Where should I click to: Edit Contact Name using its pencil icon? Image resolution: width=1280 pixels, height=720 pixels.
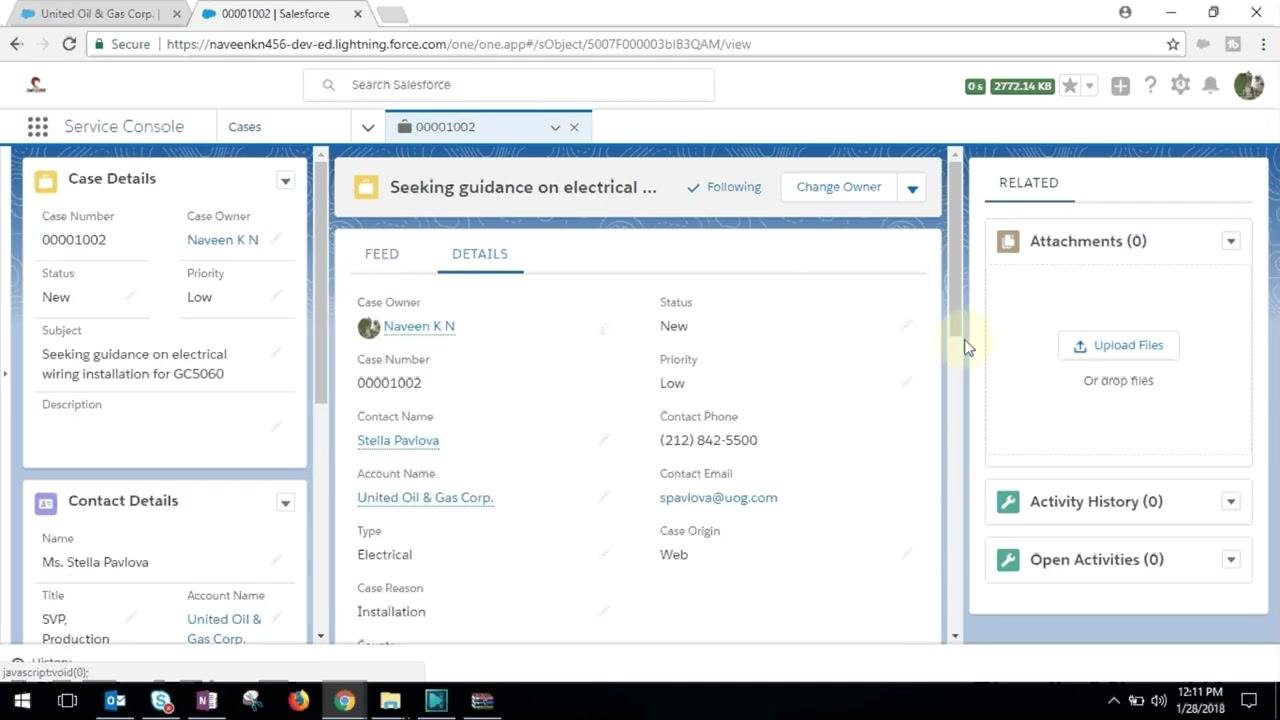[604, 440]
